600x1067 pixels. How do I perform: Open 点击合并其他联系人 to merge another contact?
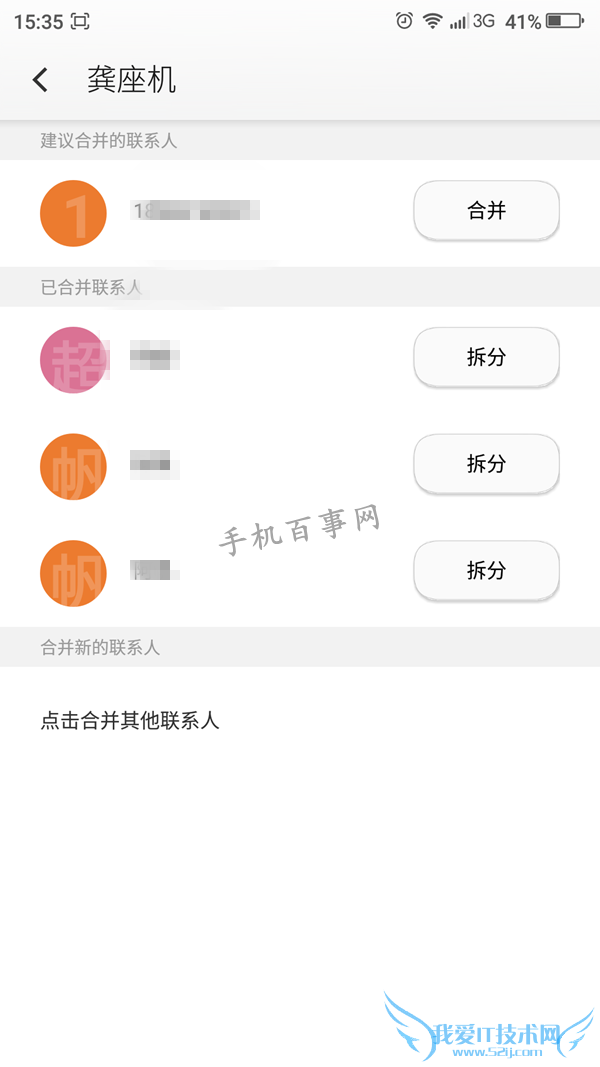(130, 720)
